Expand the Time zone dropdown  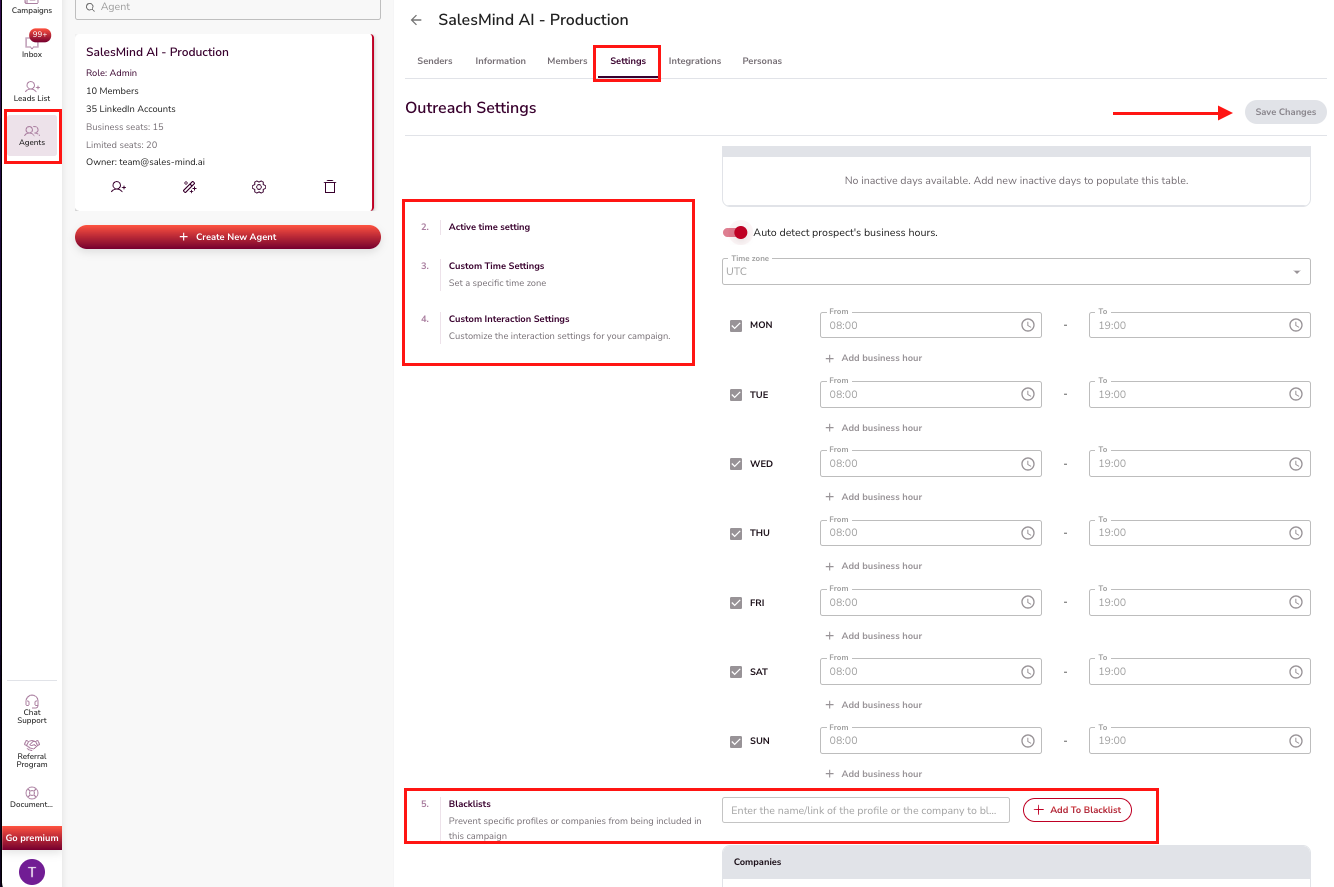click(1297, 272)
